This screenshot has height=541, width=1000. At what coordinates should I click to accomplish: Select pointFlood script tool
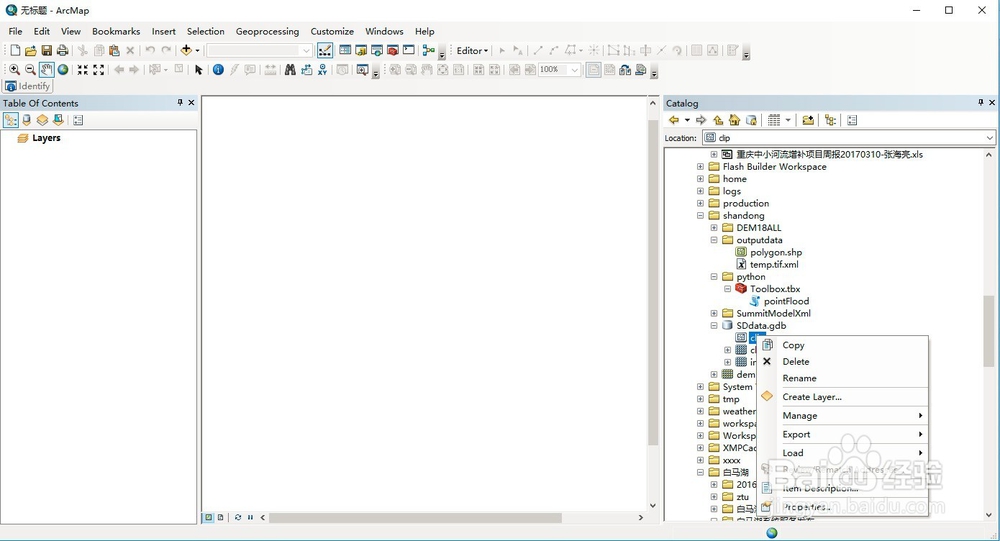[786, 301]
